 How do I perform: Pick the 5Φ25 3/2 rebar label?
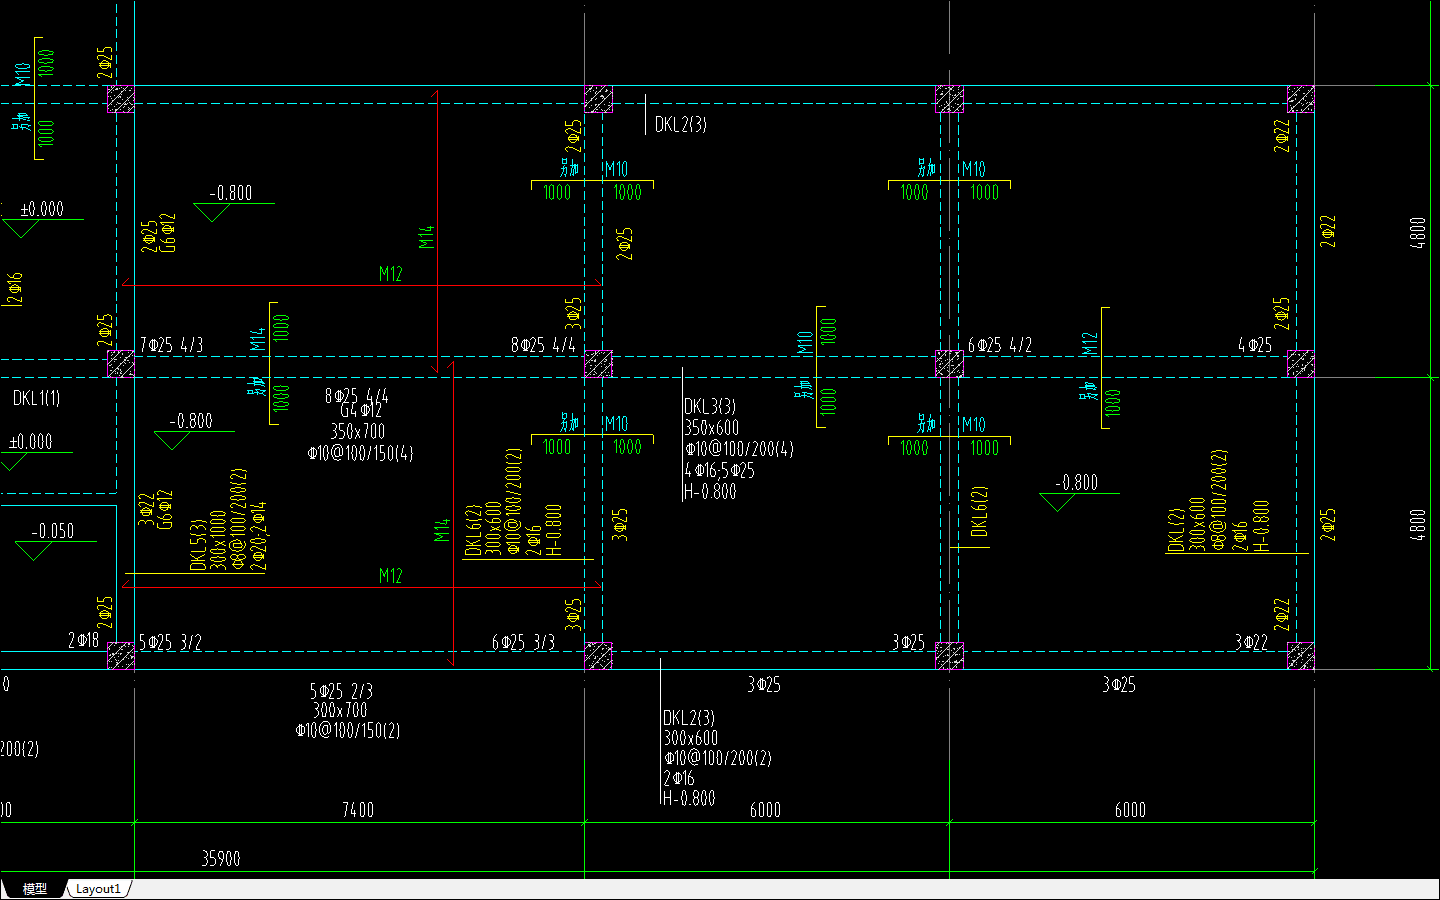click(x=170, y=642)
